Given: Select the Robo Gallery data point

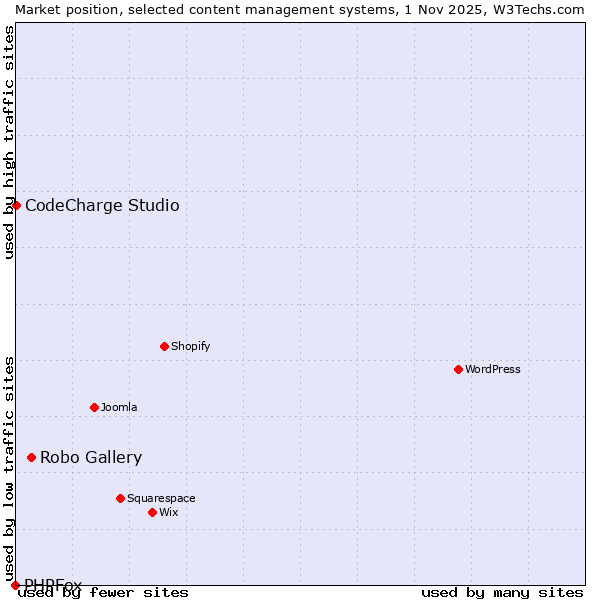Looking at the screenshot, I should [31, 457].
